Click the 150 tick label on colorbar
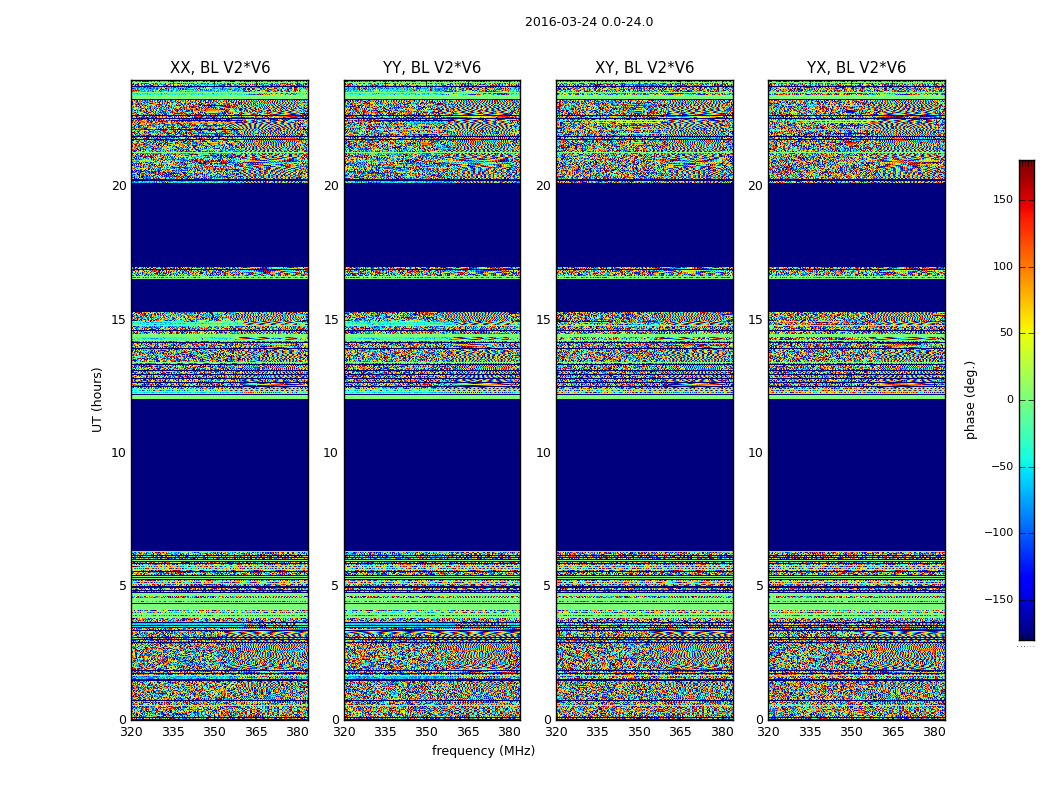 [1002, 200]
